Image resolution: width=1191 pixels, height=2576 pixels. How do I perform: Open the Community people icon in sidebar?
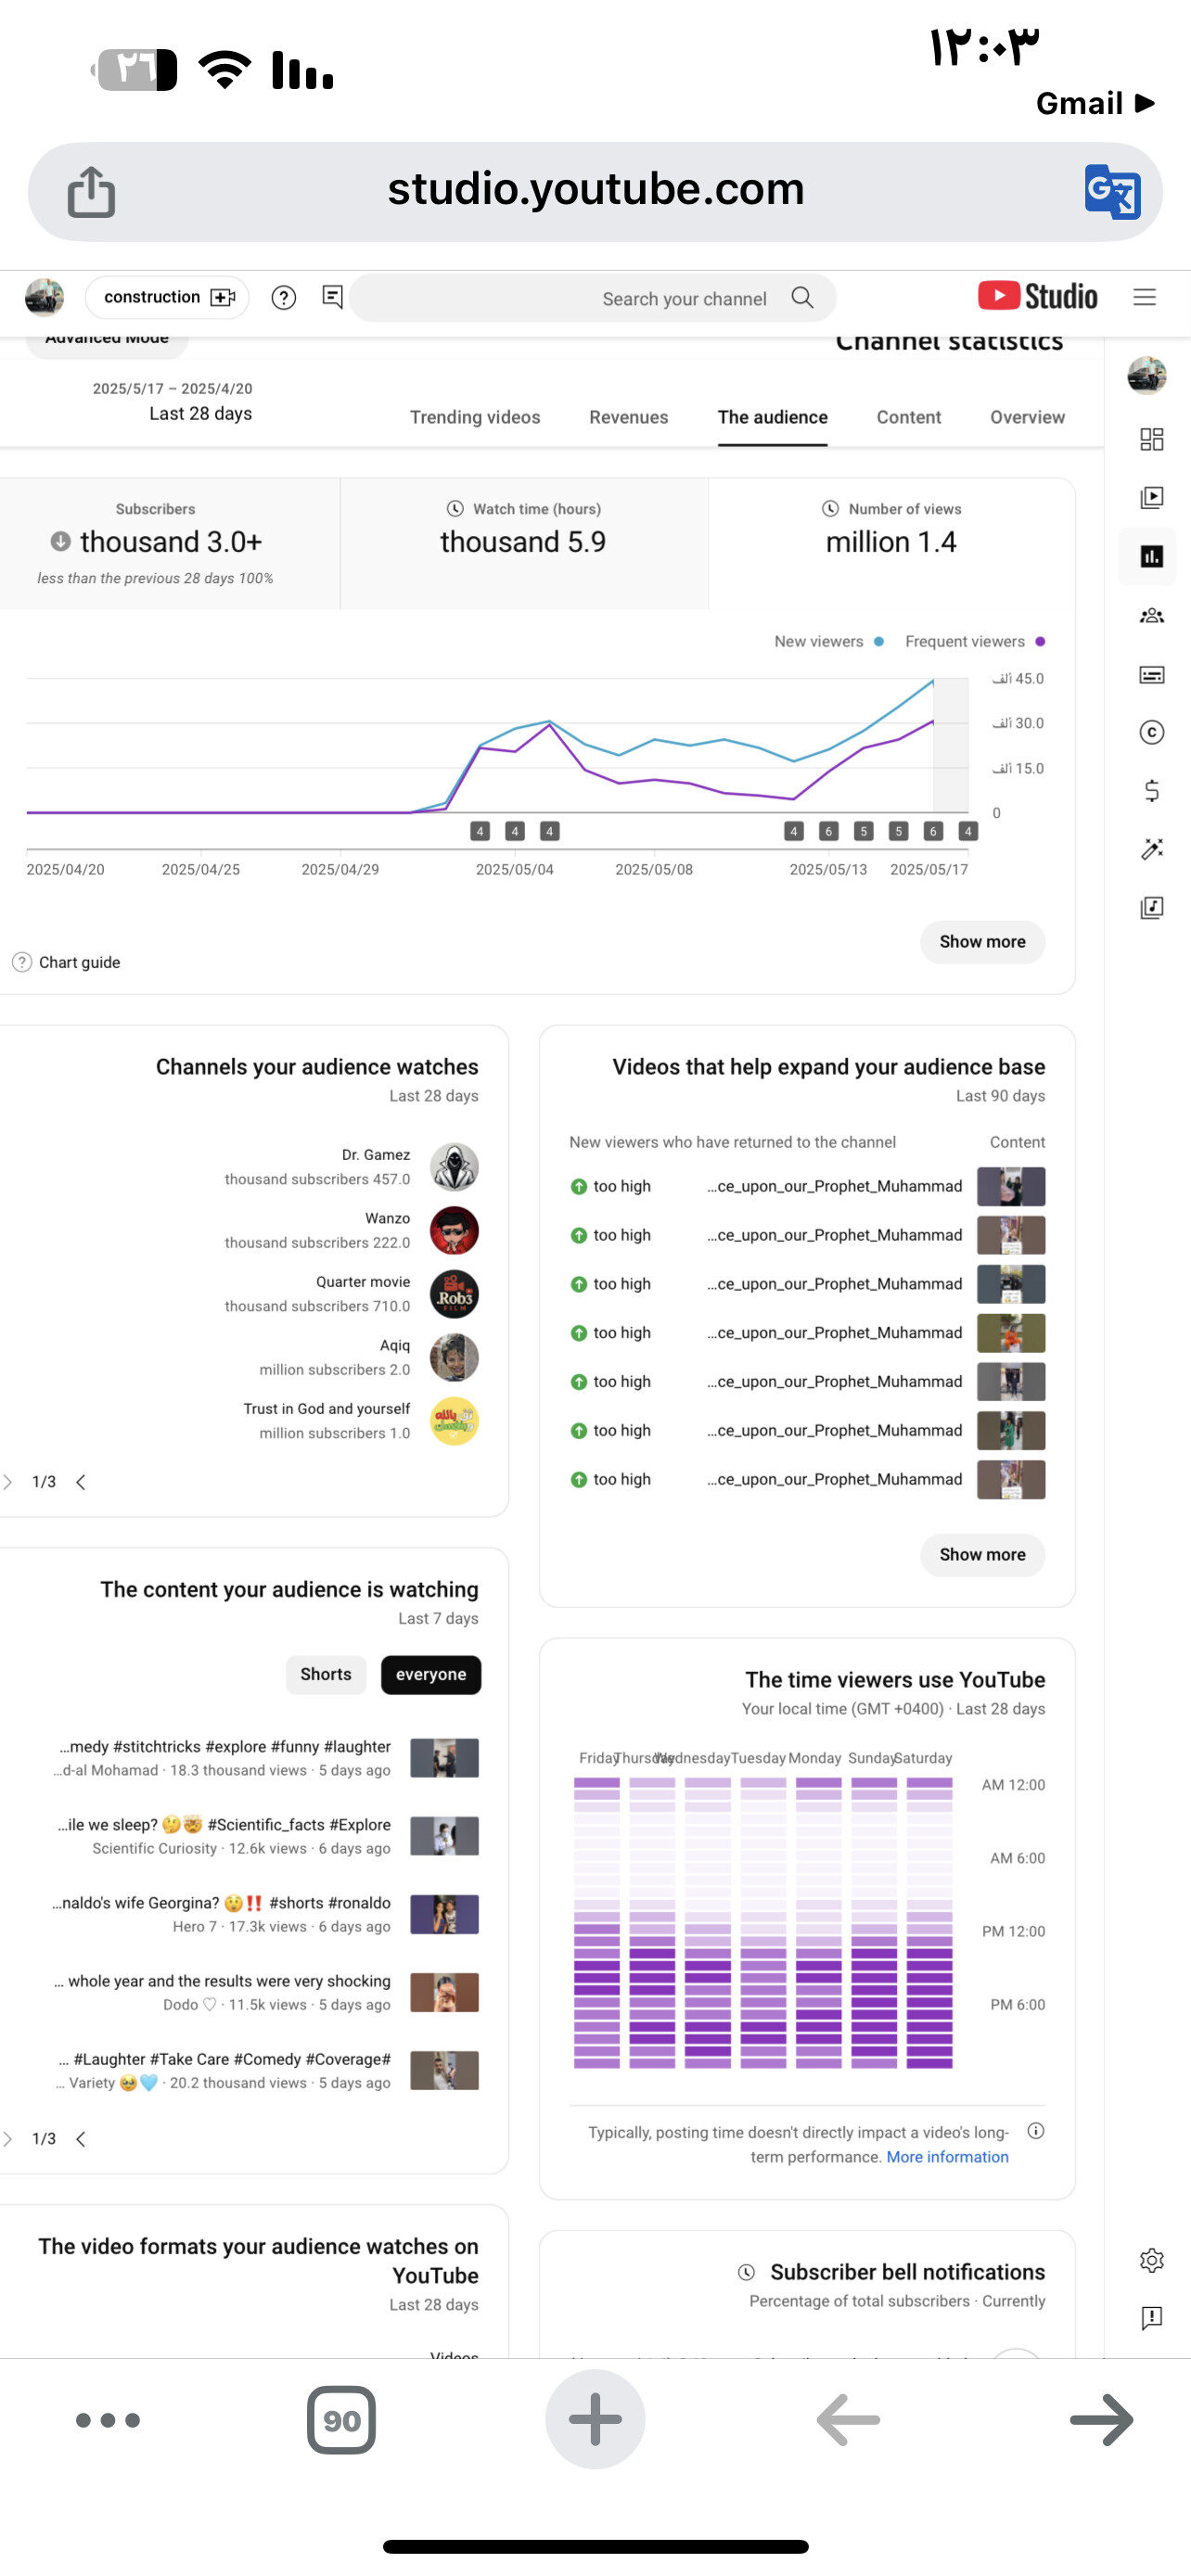point(1152,615)
